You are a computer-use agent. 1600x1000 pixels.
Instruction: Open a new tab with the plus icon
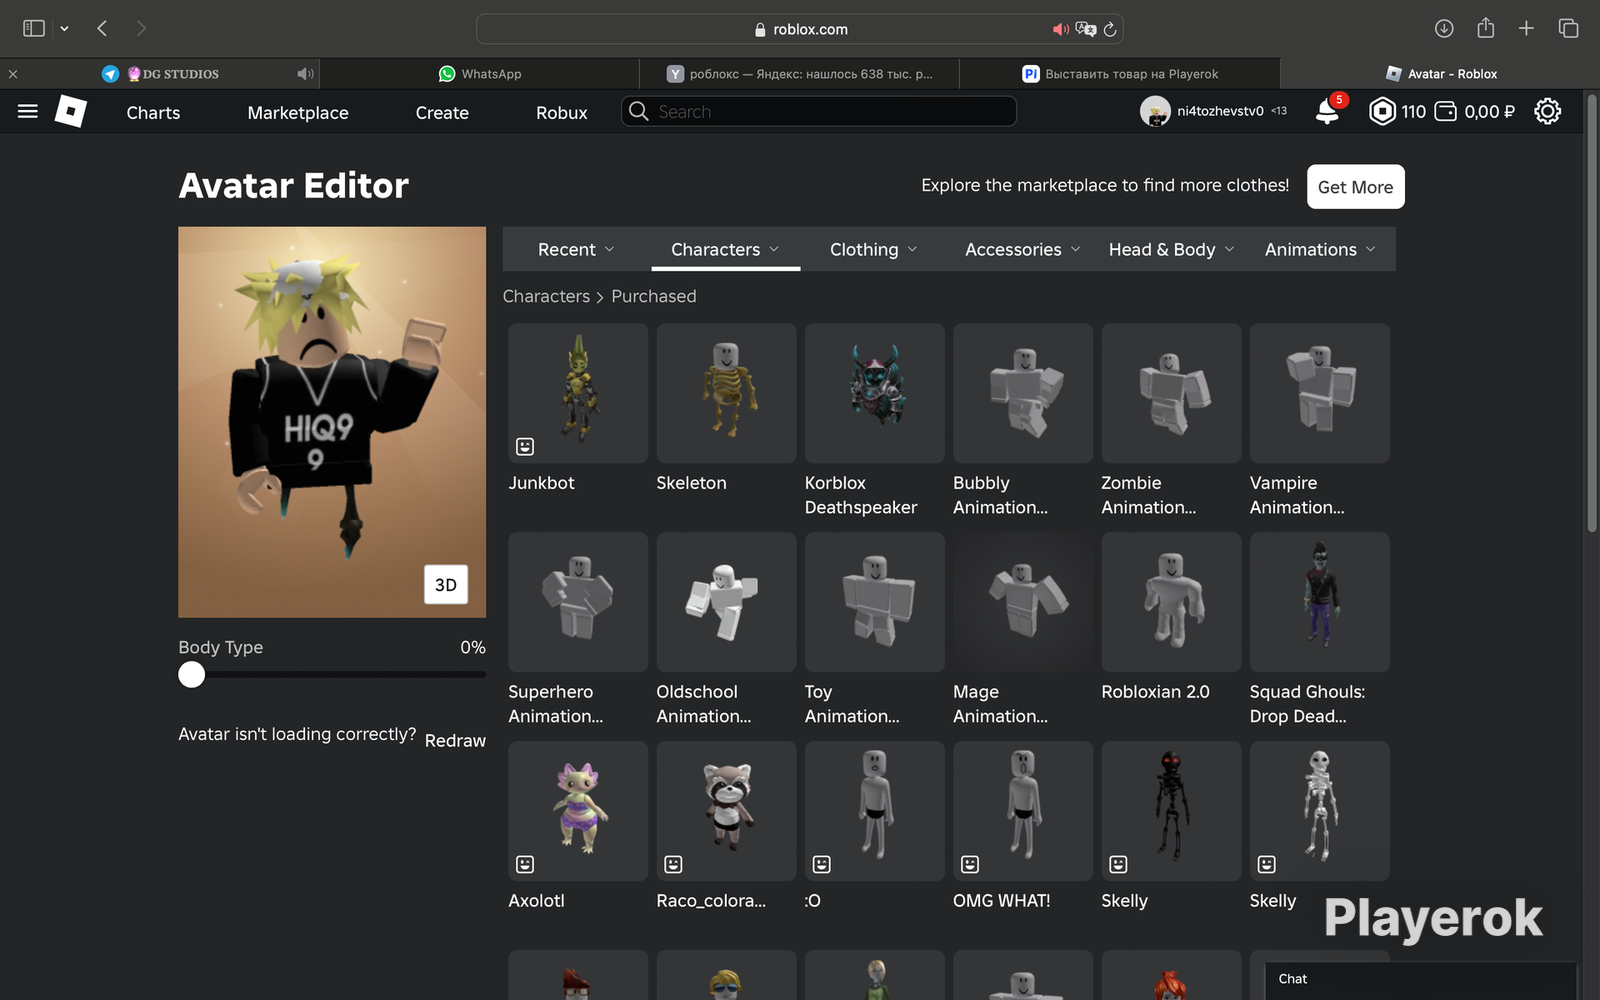(x=1526, y=28)
